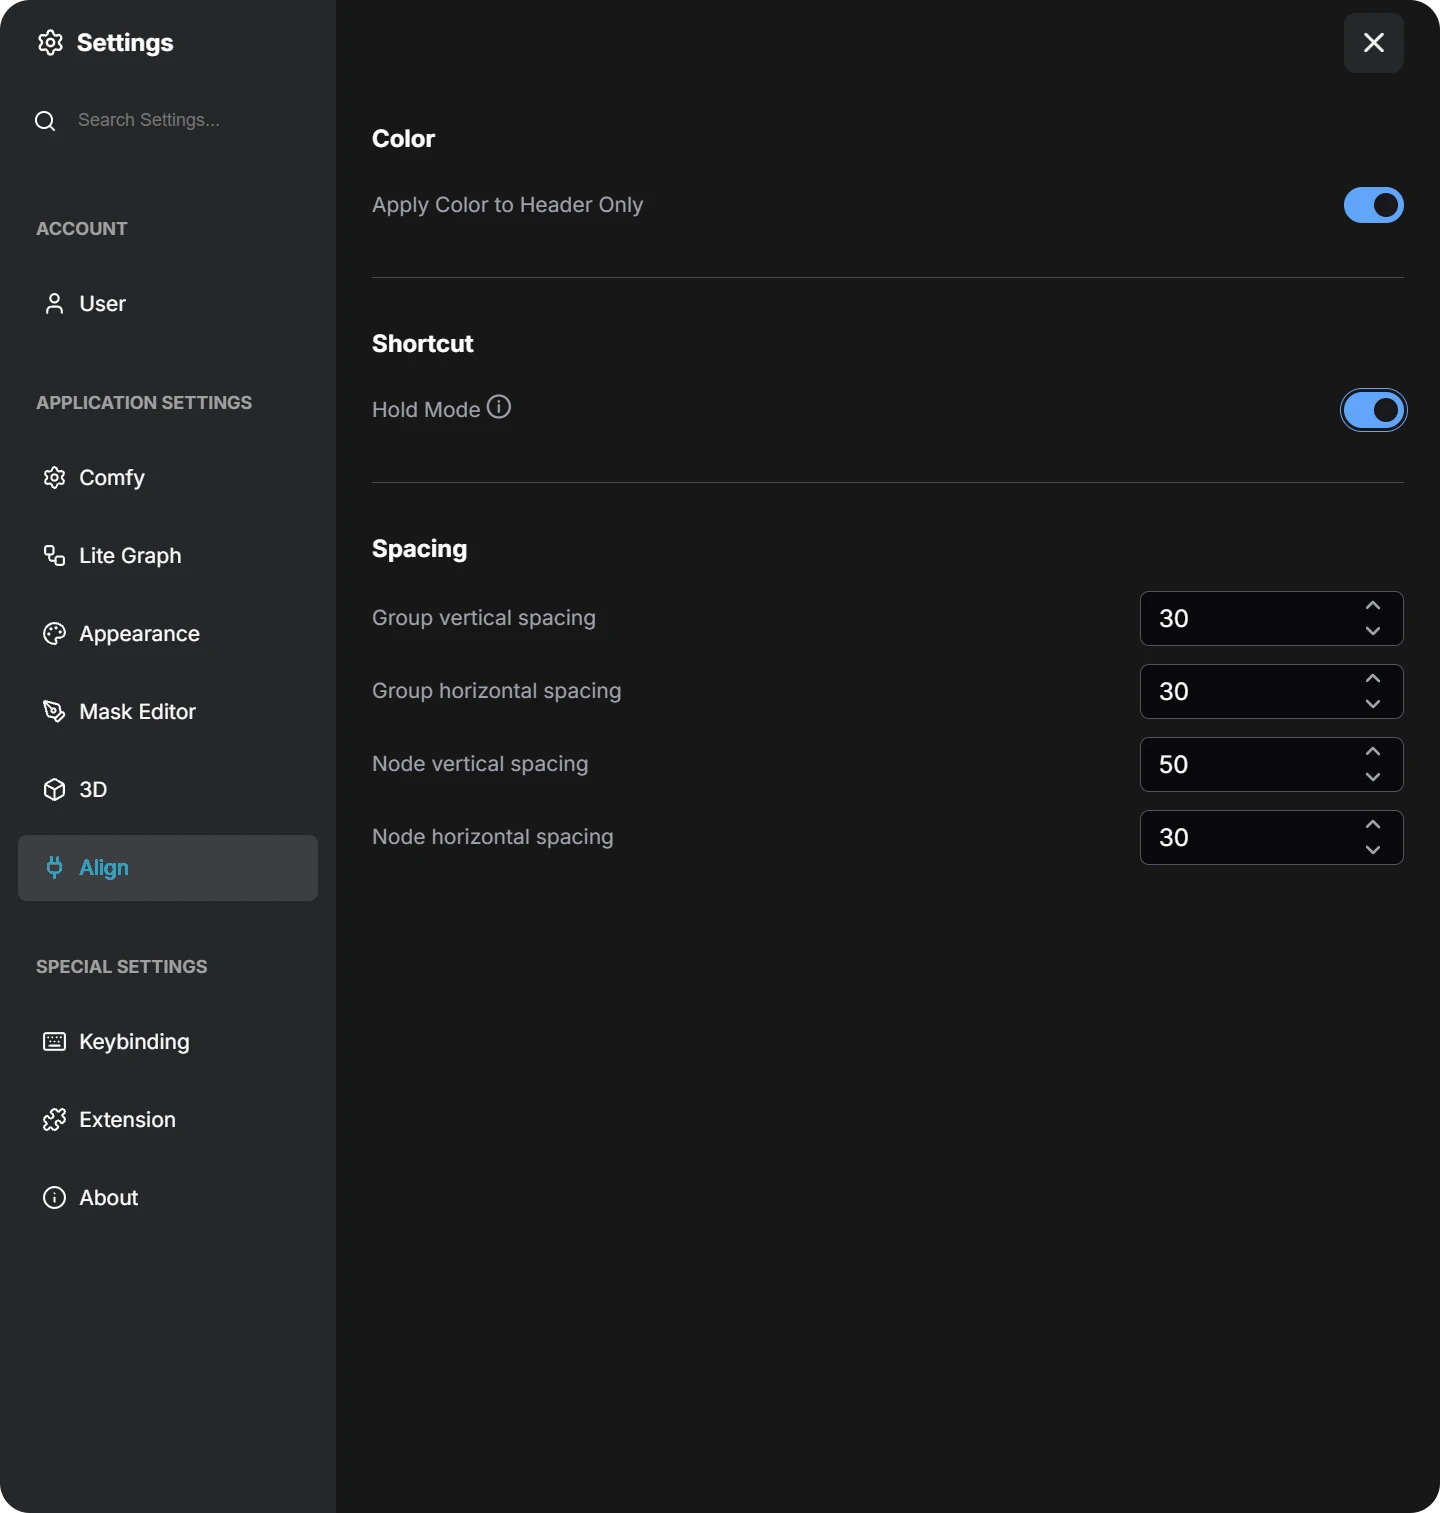Click the Mask Editor brush icon
The width and height of the screenshot is (1440, 1513).
(54, 712)
